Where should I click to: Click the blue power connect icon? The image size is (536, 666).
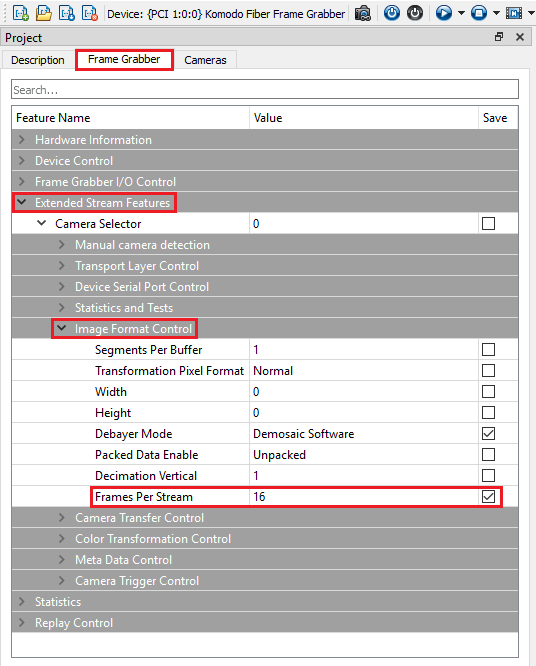point(392,13)
